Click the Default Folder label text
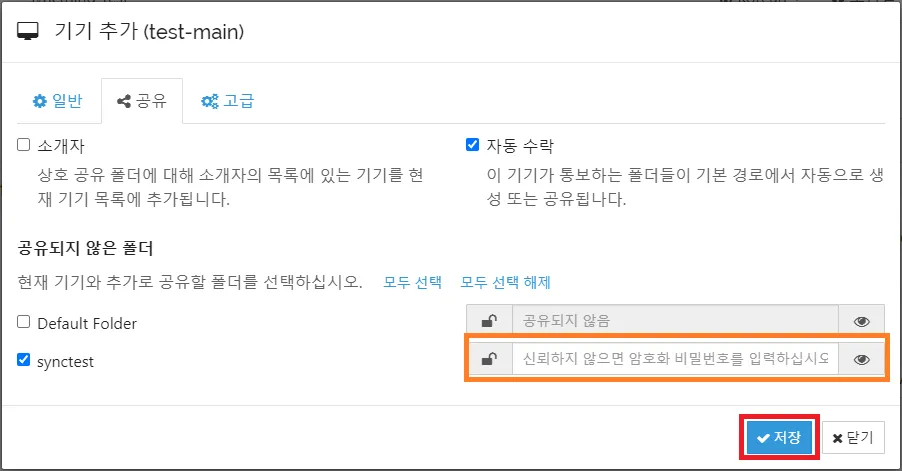The height and width of the screenshot is (471, 902). (87, 323)
